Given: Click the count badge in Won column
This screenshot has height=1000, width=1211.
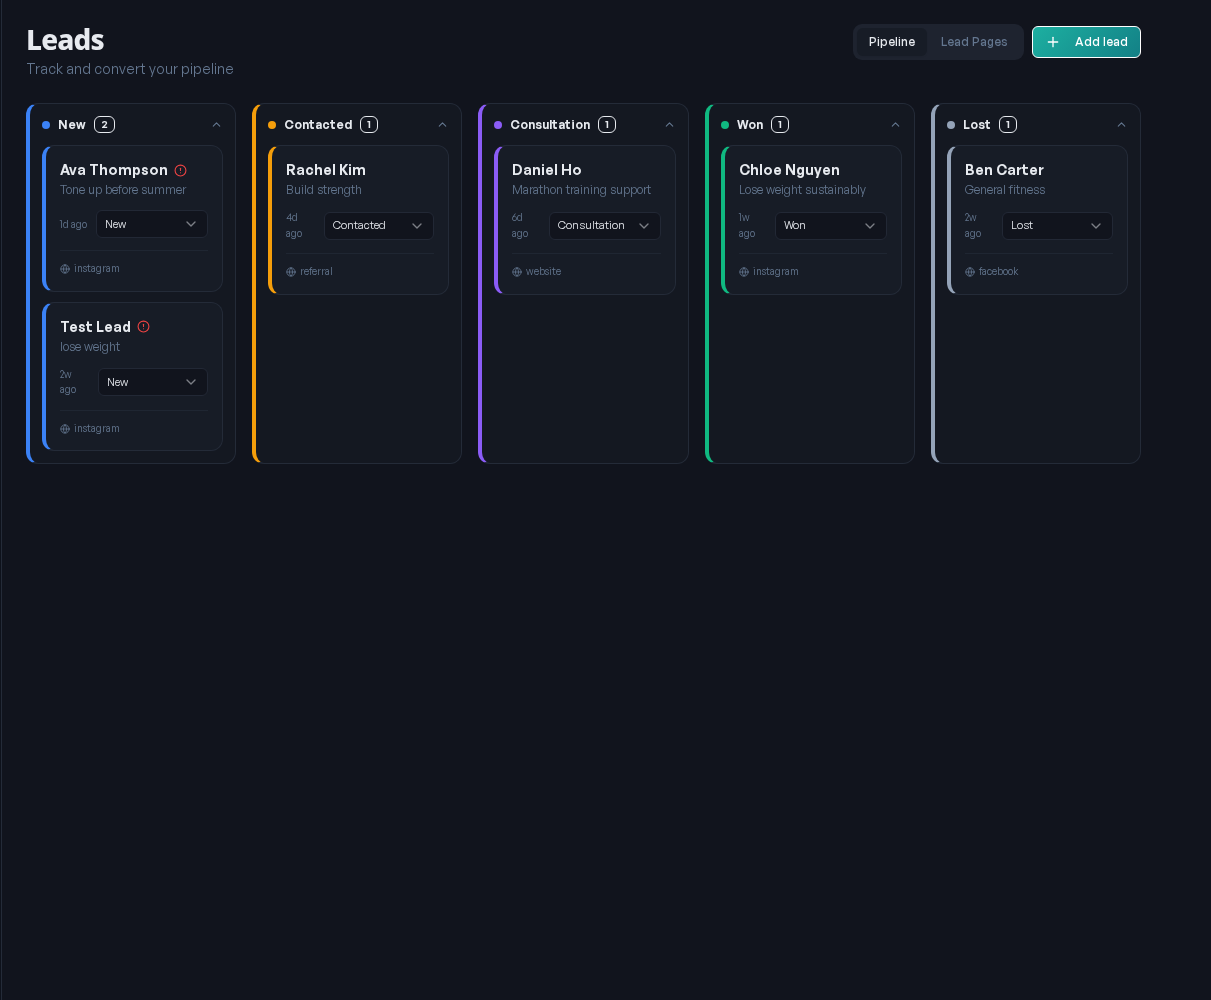Looking at the screenshot, I should 780,125.
